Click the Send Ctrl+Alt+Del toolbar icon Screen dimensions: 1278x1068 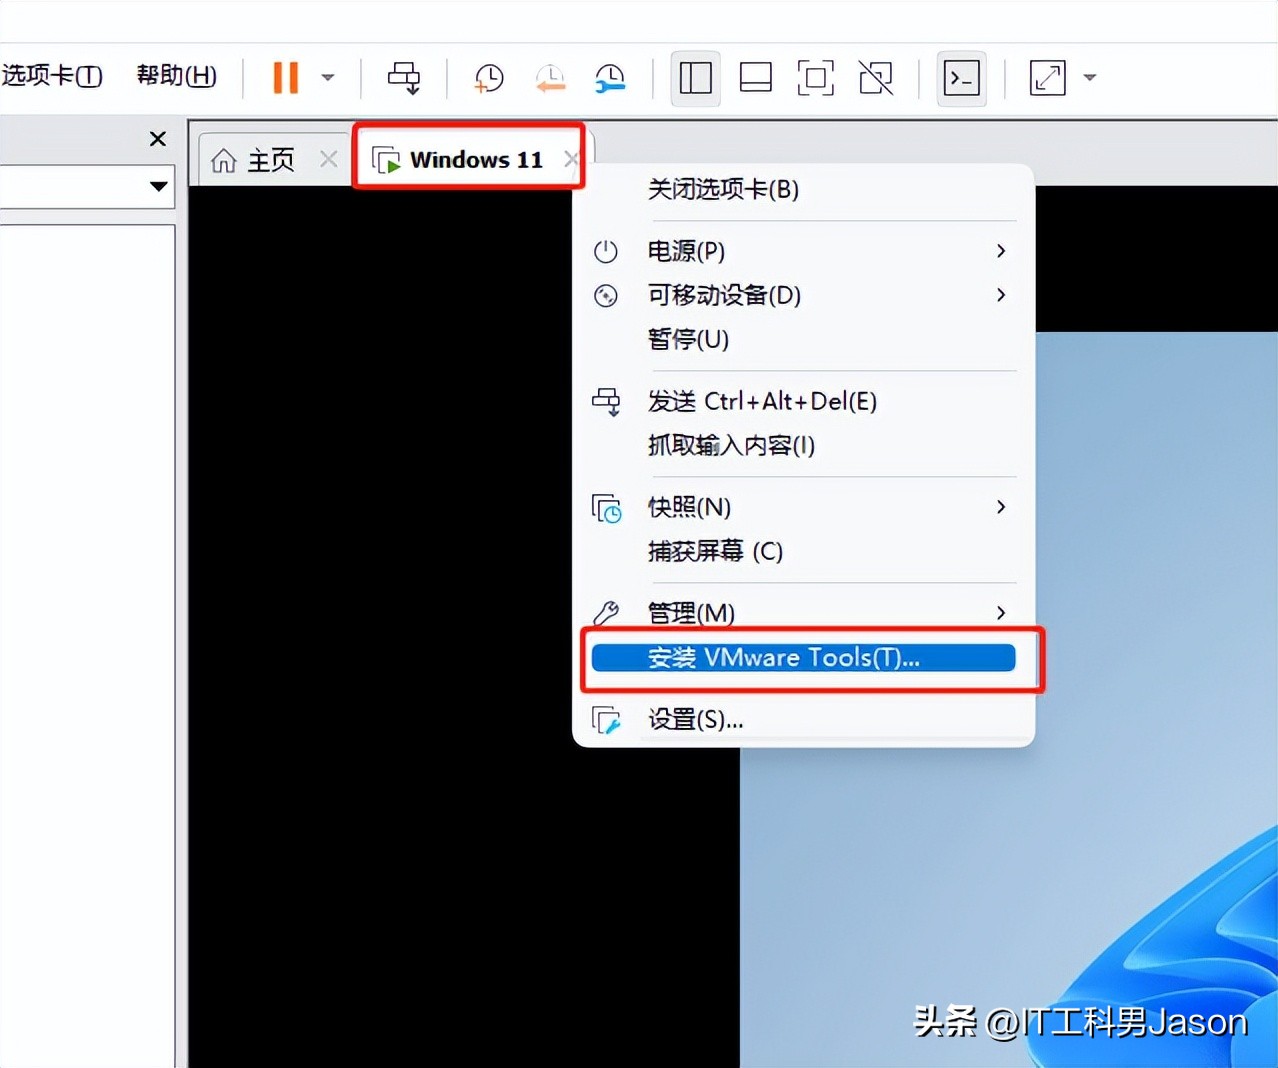click(404, 77)
